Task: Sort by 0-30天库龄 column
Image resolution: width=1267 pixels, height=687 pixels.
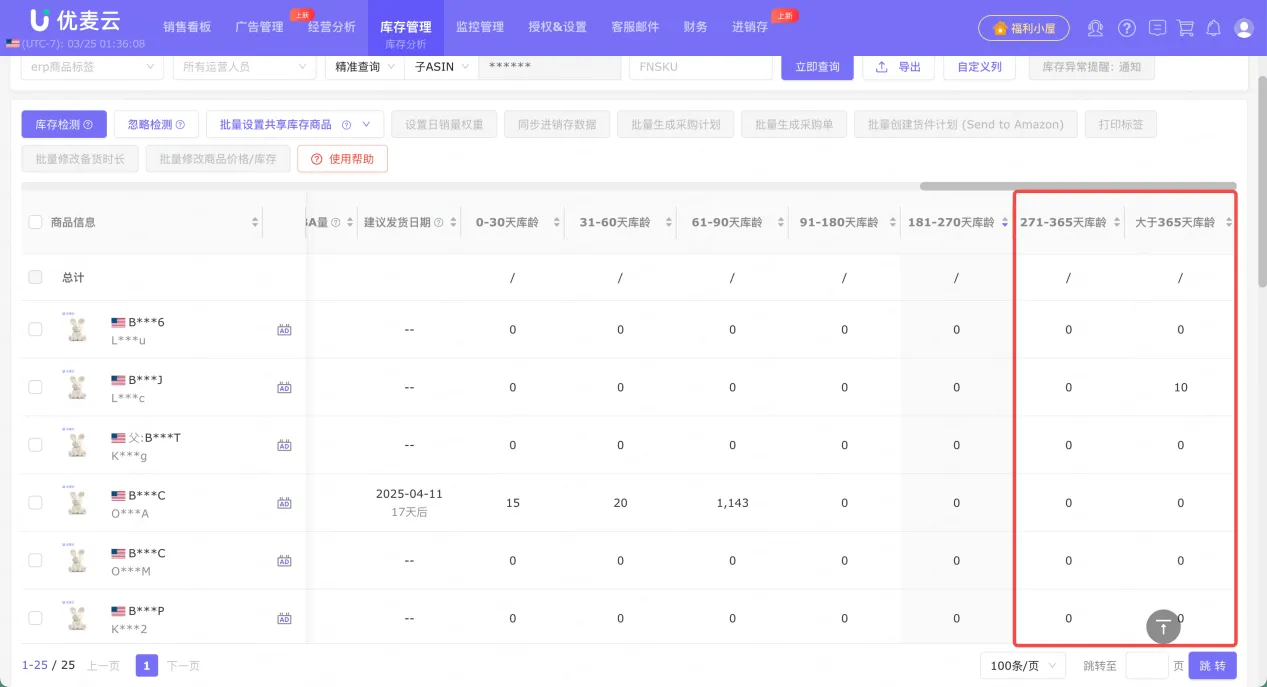Action: tap(557, 222)
